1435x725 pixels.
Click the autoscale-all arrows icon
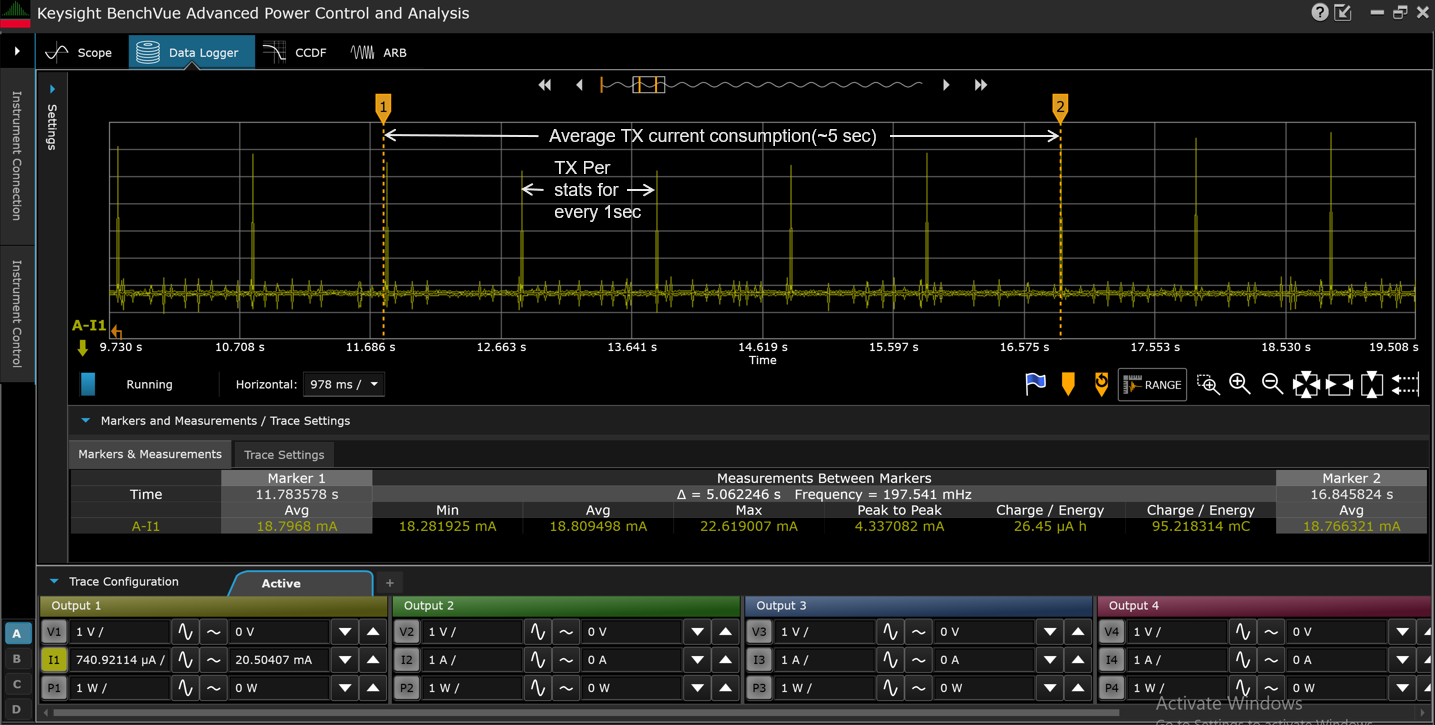click(1306, 384)
